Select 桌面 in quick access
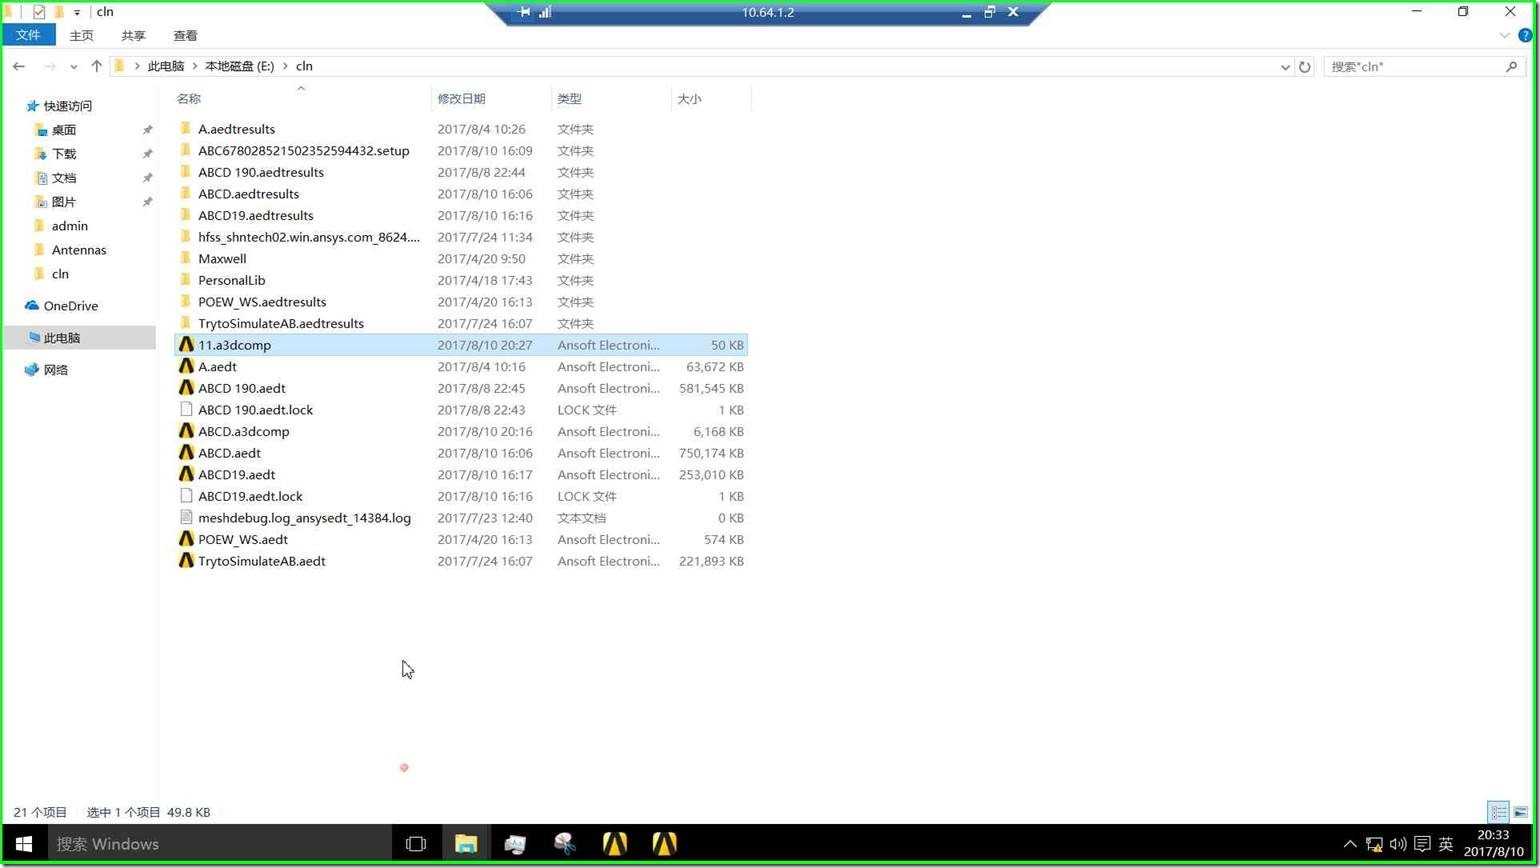This screenshot has height=868, width=1540. (64, 130)
